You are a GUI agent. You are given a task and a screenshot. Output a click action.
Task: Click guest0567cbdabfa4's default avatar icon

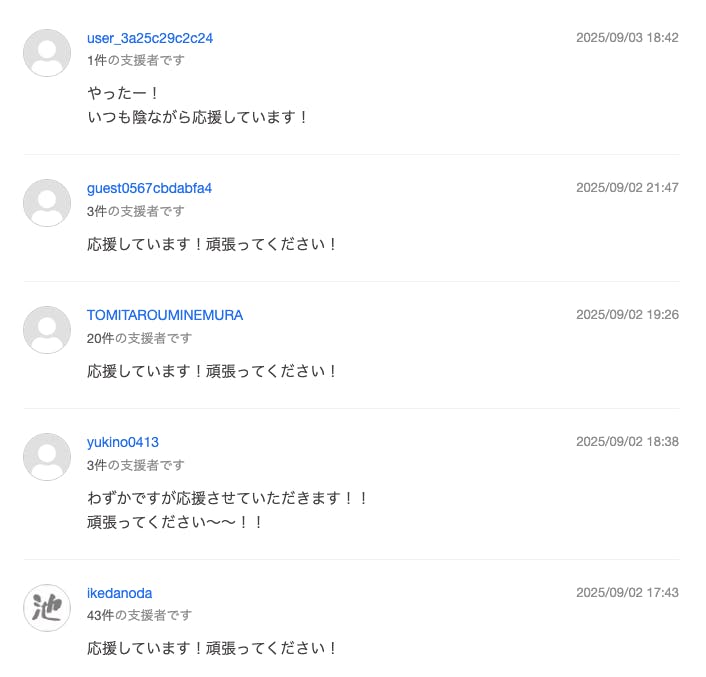pos(47,203)
